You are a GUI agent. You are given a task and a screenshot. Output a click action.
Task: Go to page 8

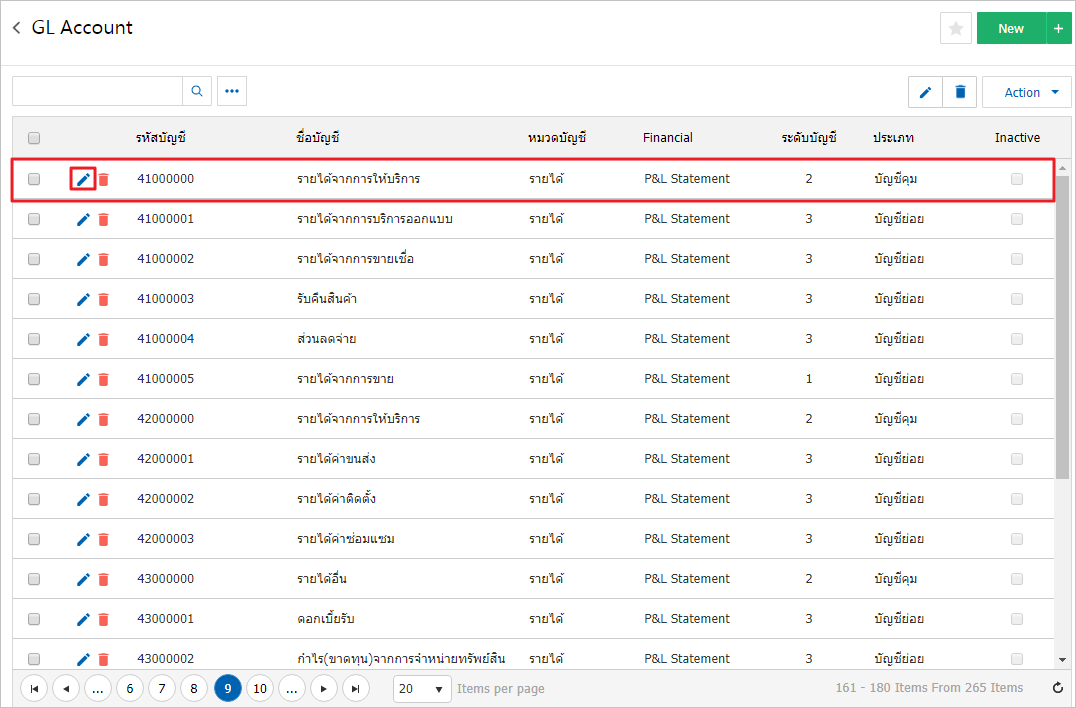point(194,688)
